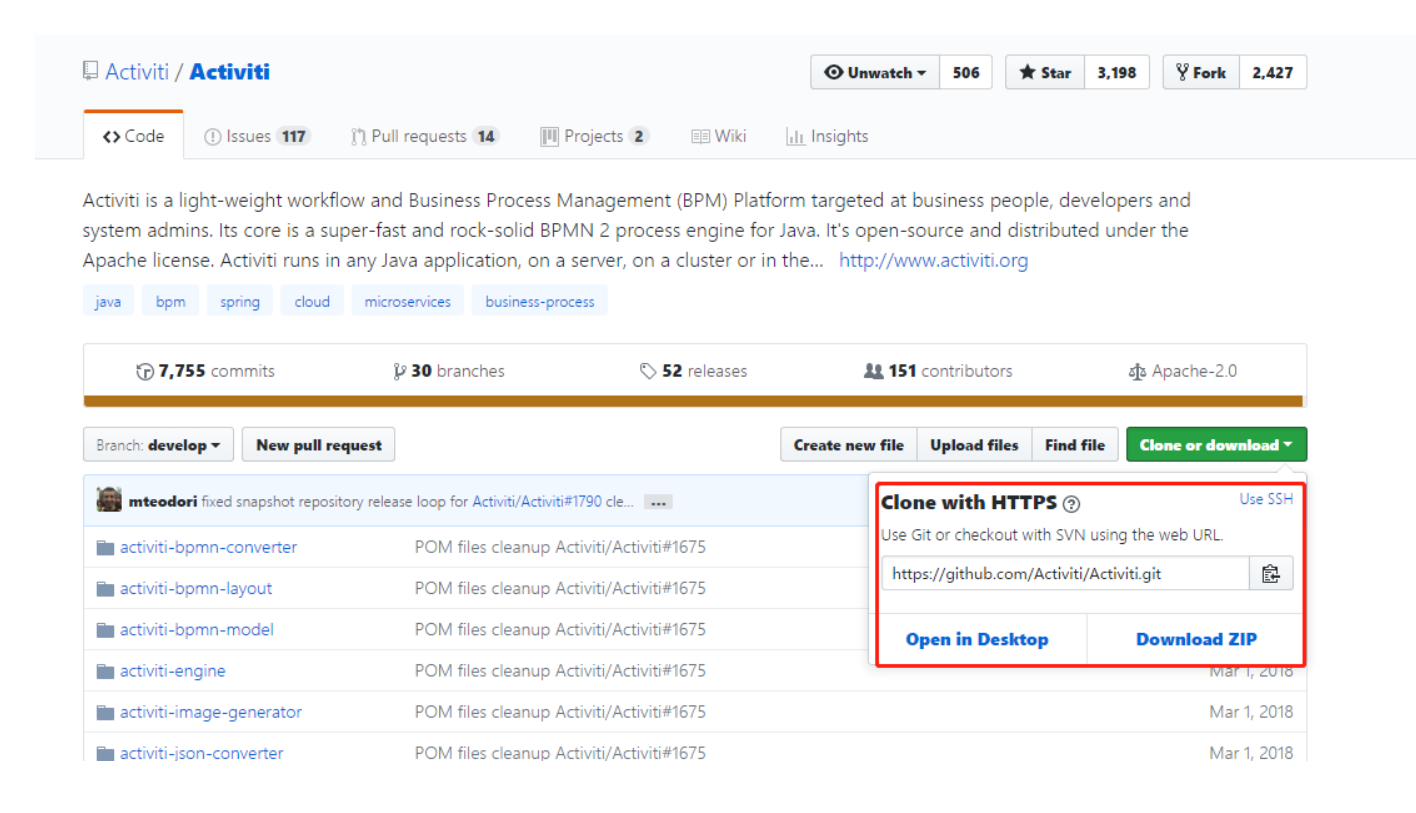Image resolution: width=1416 pixels, height=813 pixels.
Task: Open the Issues tab
Action: (257, 136)
